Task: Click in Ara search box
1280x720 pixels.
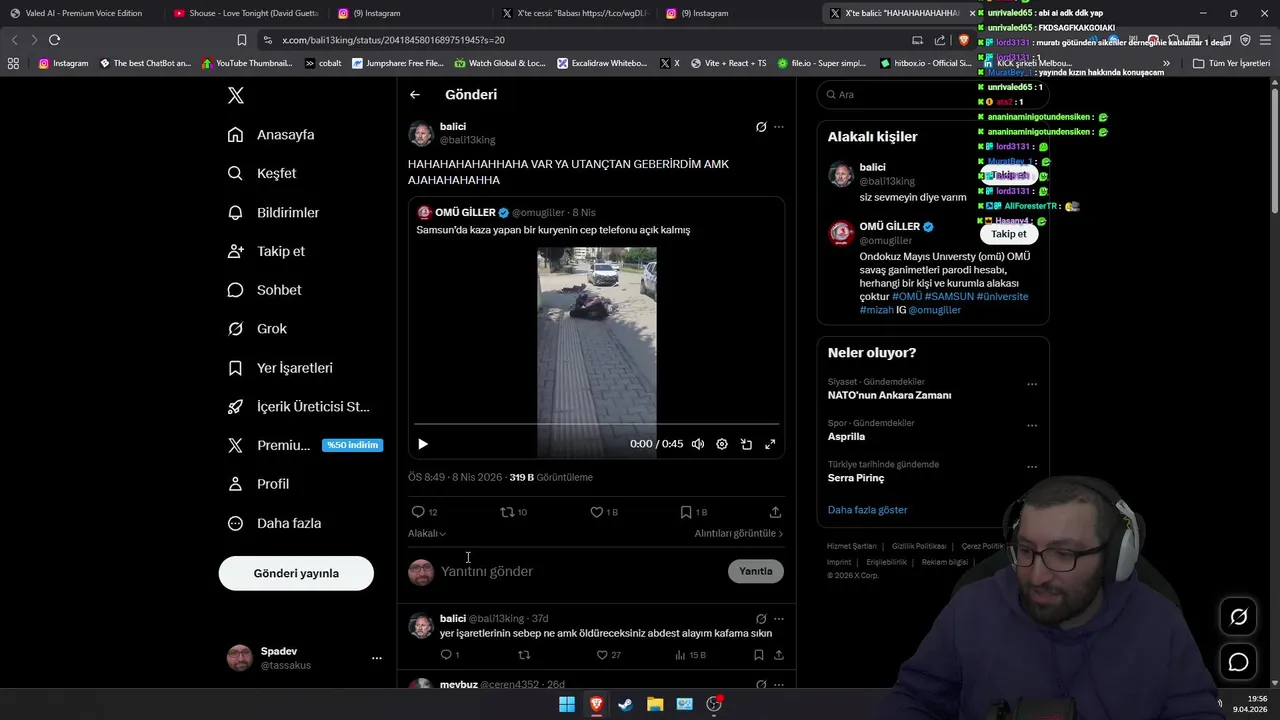Action: 932,94
